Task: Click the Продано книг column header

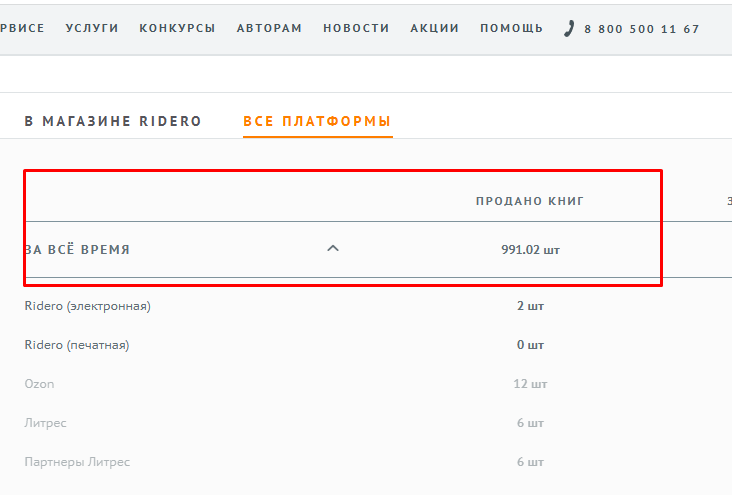Action: pyautogui.click(x=530, y=201)
